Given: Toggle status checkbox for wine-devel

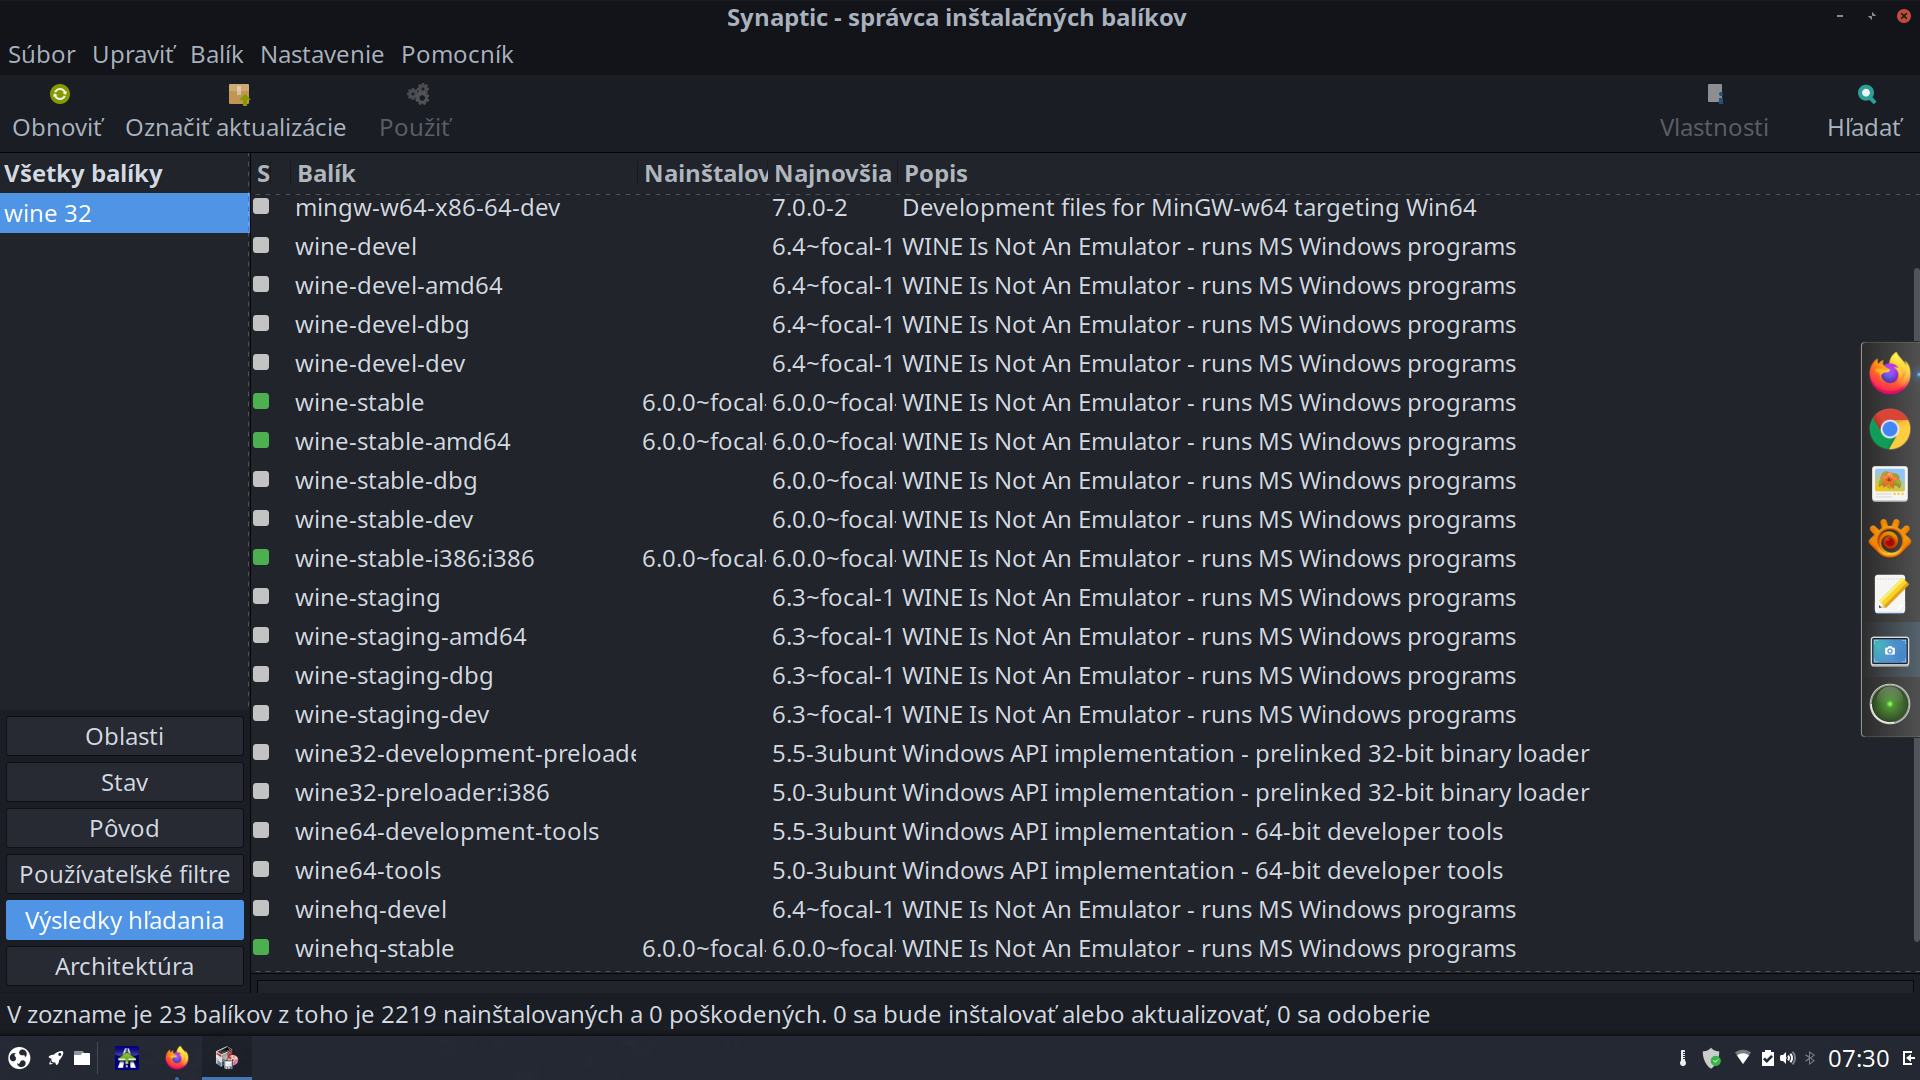Looking at the screenshot, I should (x=262, y=246).
